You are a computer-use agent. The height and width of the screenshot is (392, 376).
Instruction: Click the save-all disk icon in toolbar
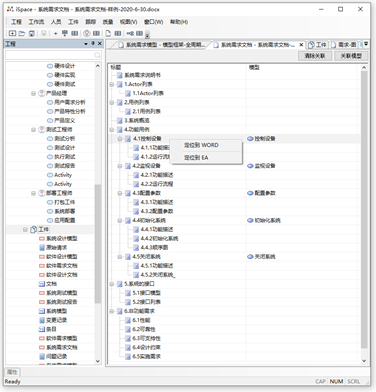point(32,33)
